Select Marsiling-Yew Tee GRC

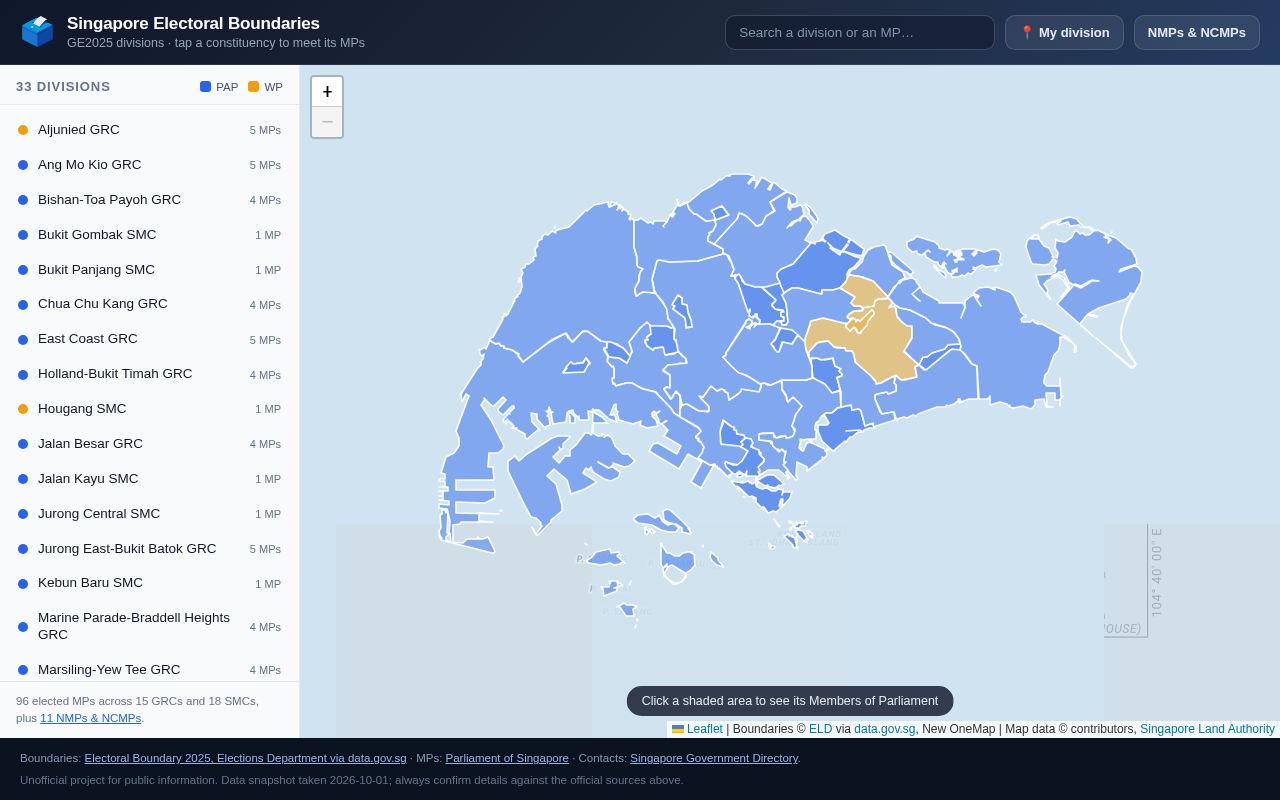[150, 670]
